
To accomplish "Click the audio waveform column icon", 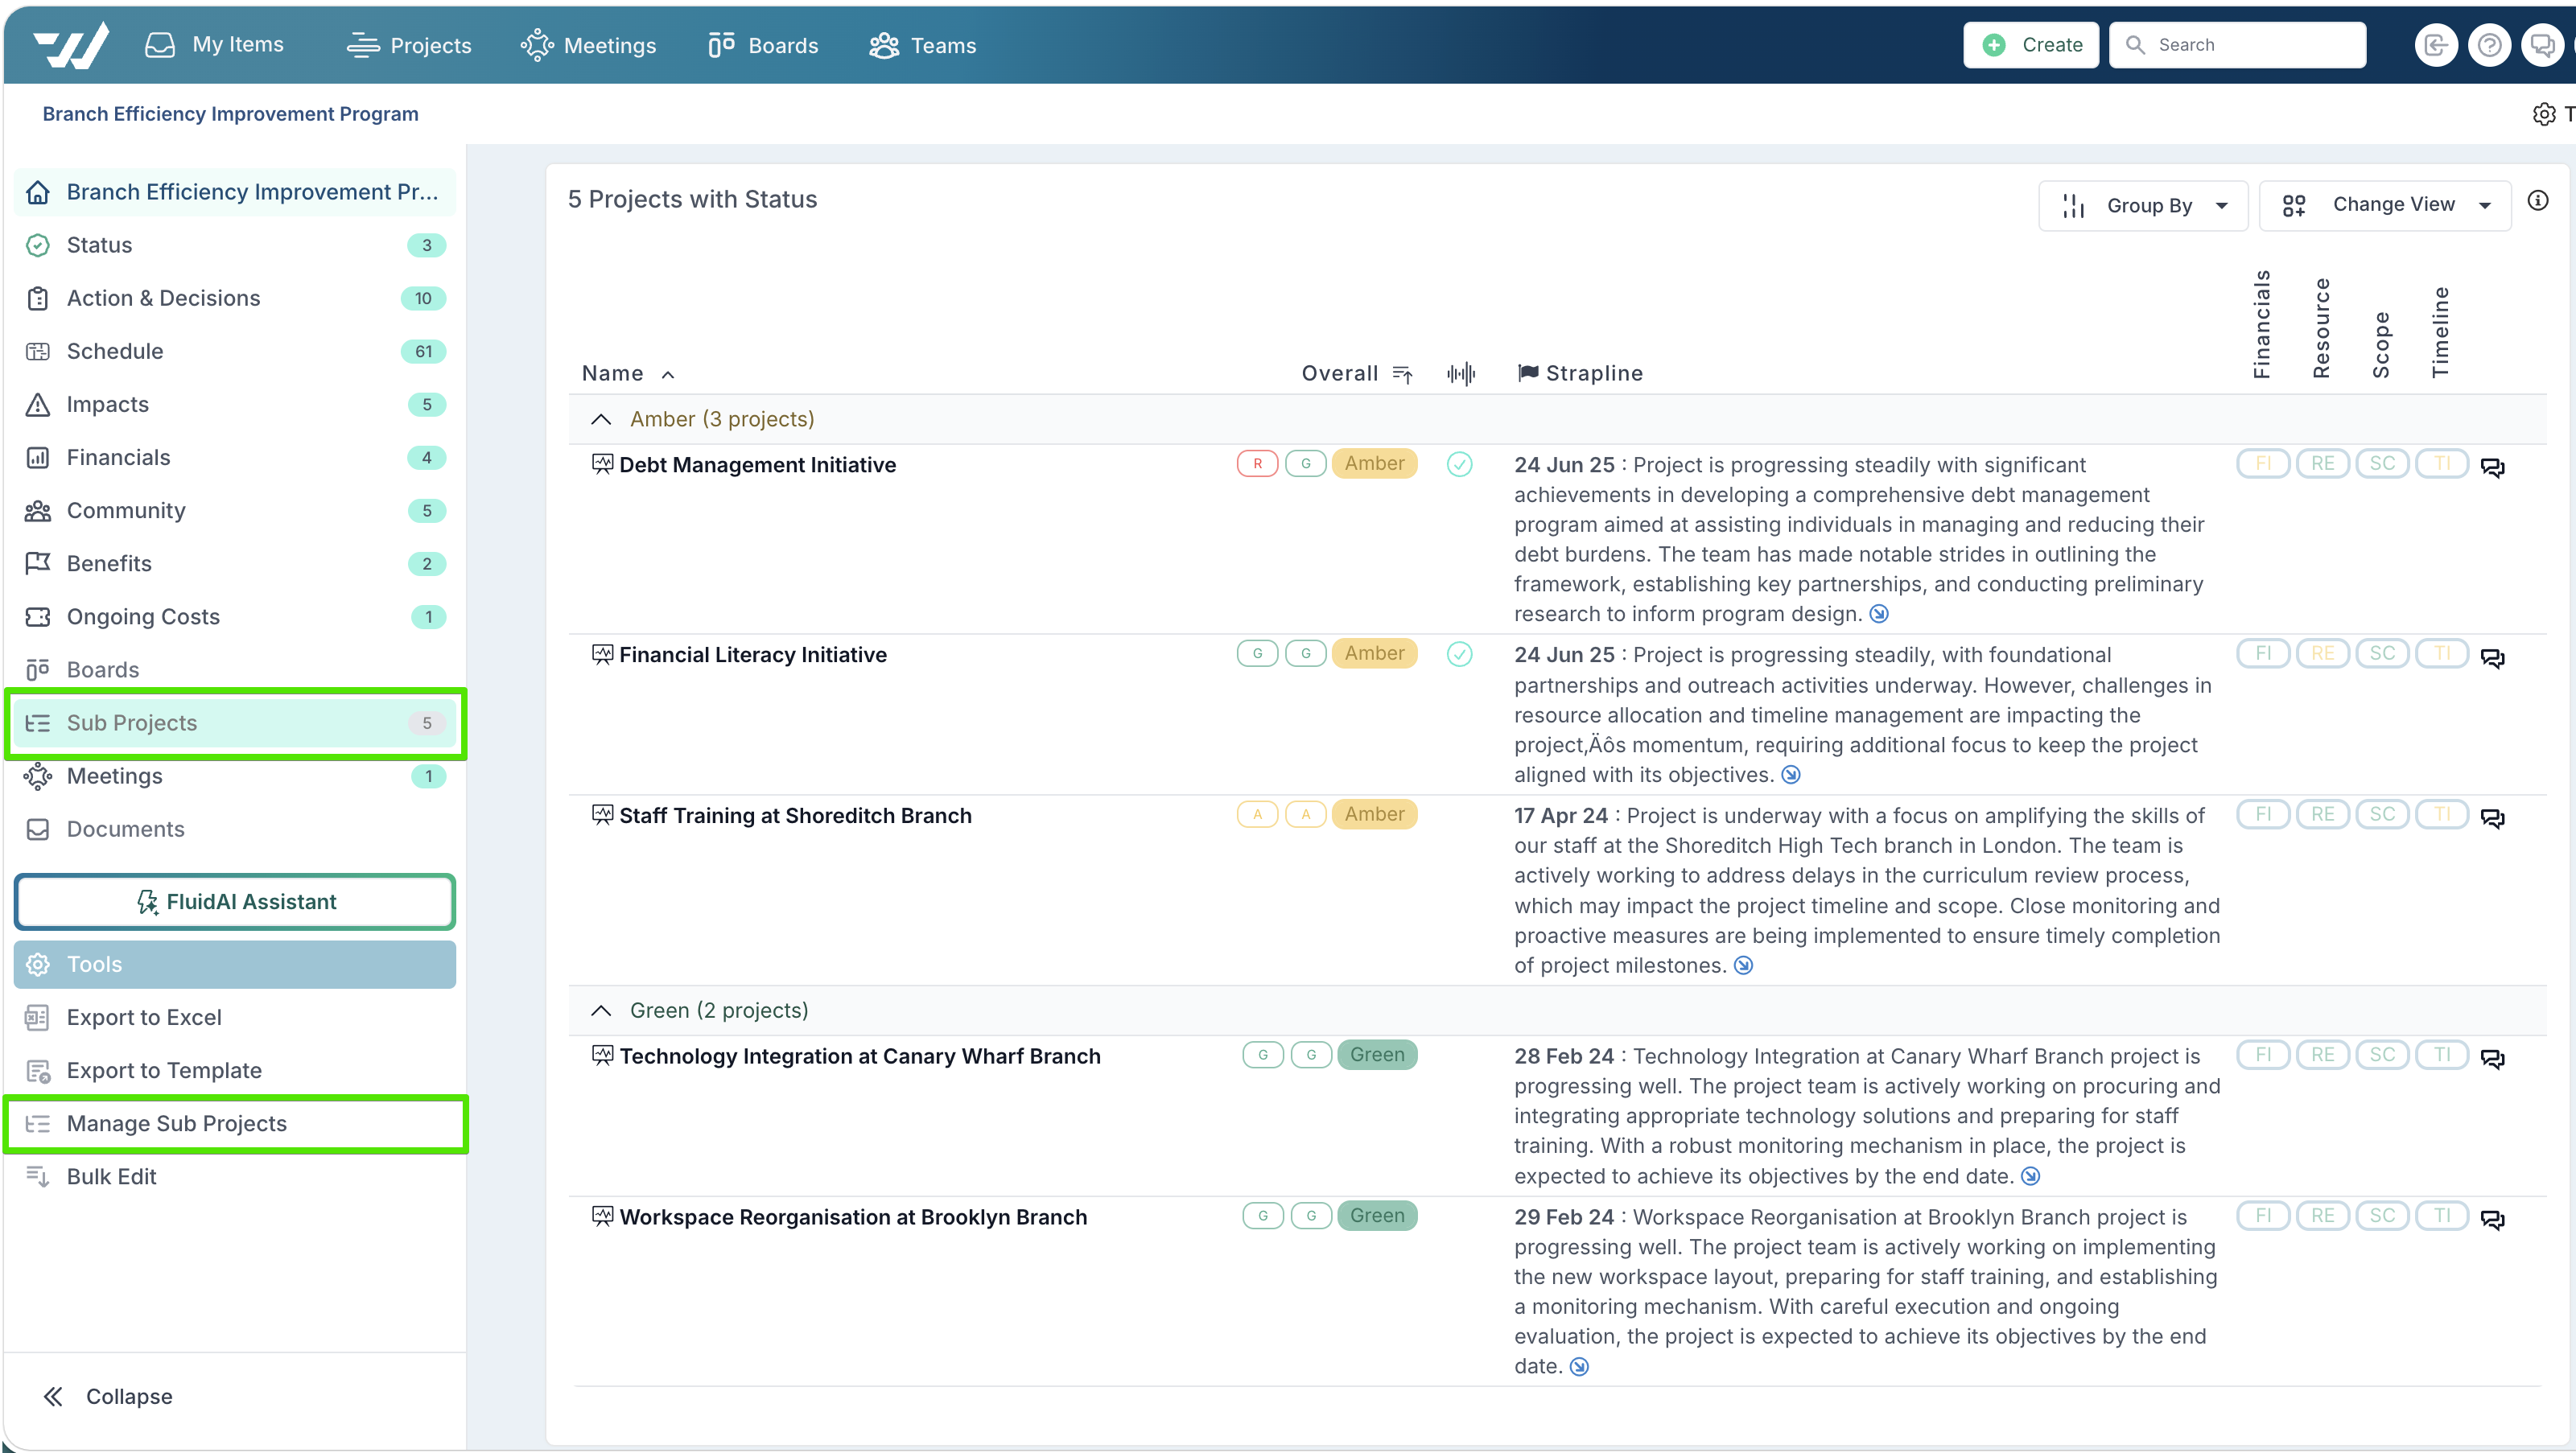I will [1461, 374].
